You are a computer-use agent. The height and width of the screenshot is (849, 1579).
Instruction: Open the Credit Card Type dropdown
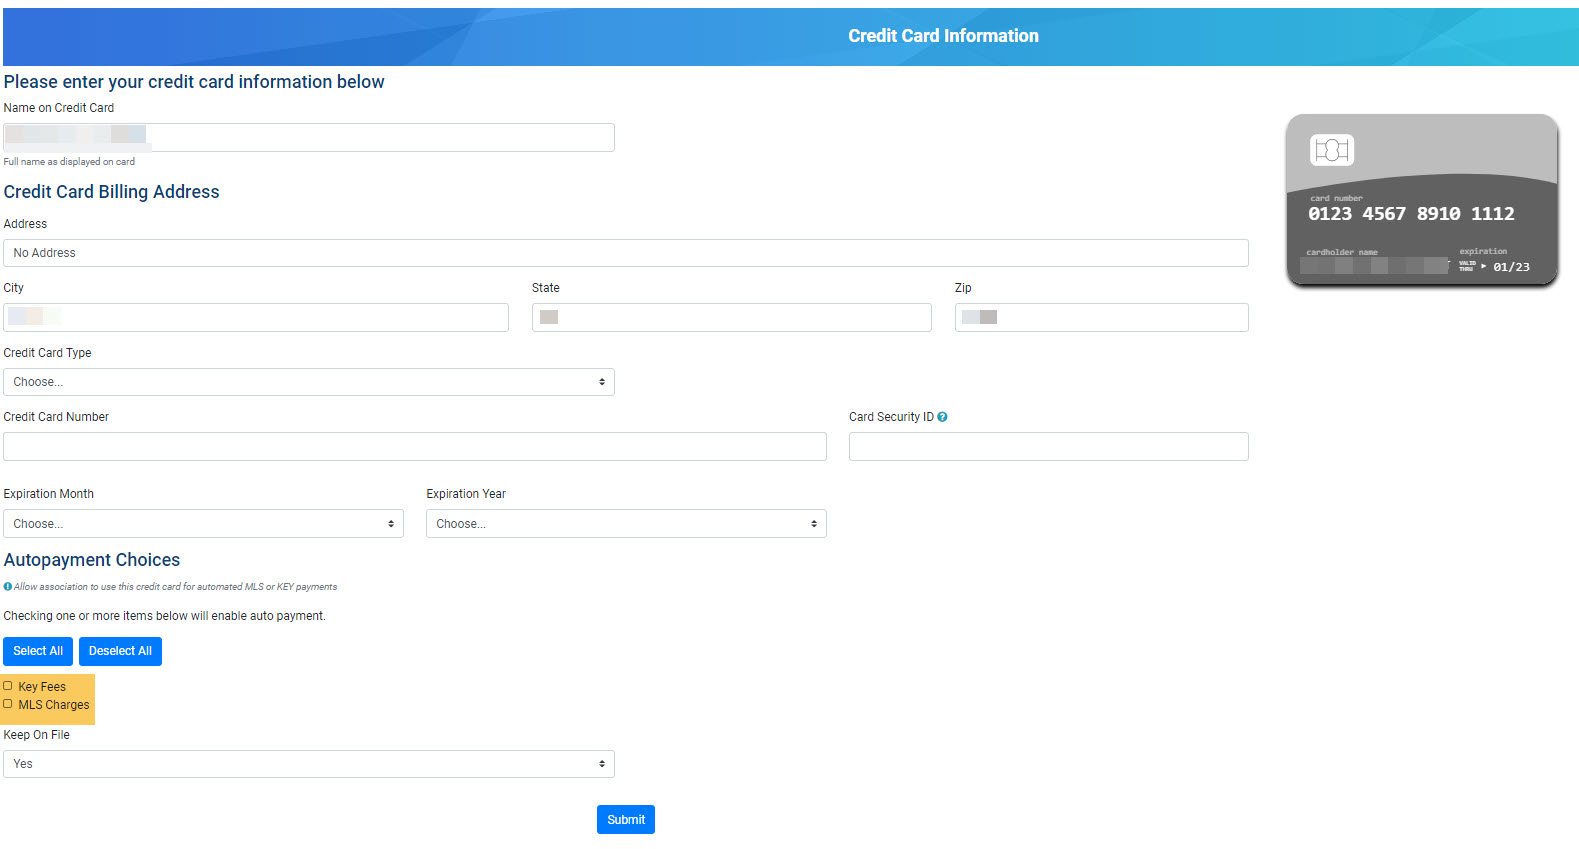point(308,382)
